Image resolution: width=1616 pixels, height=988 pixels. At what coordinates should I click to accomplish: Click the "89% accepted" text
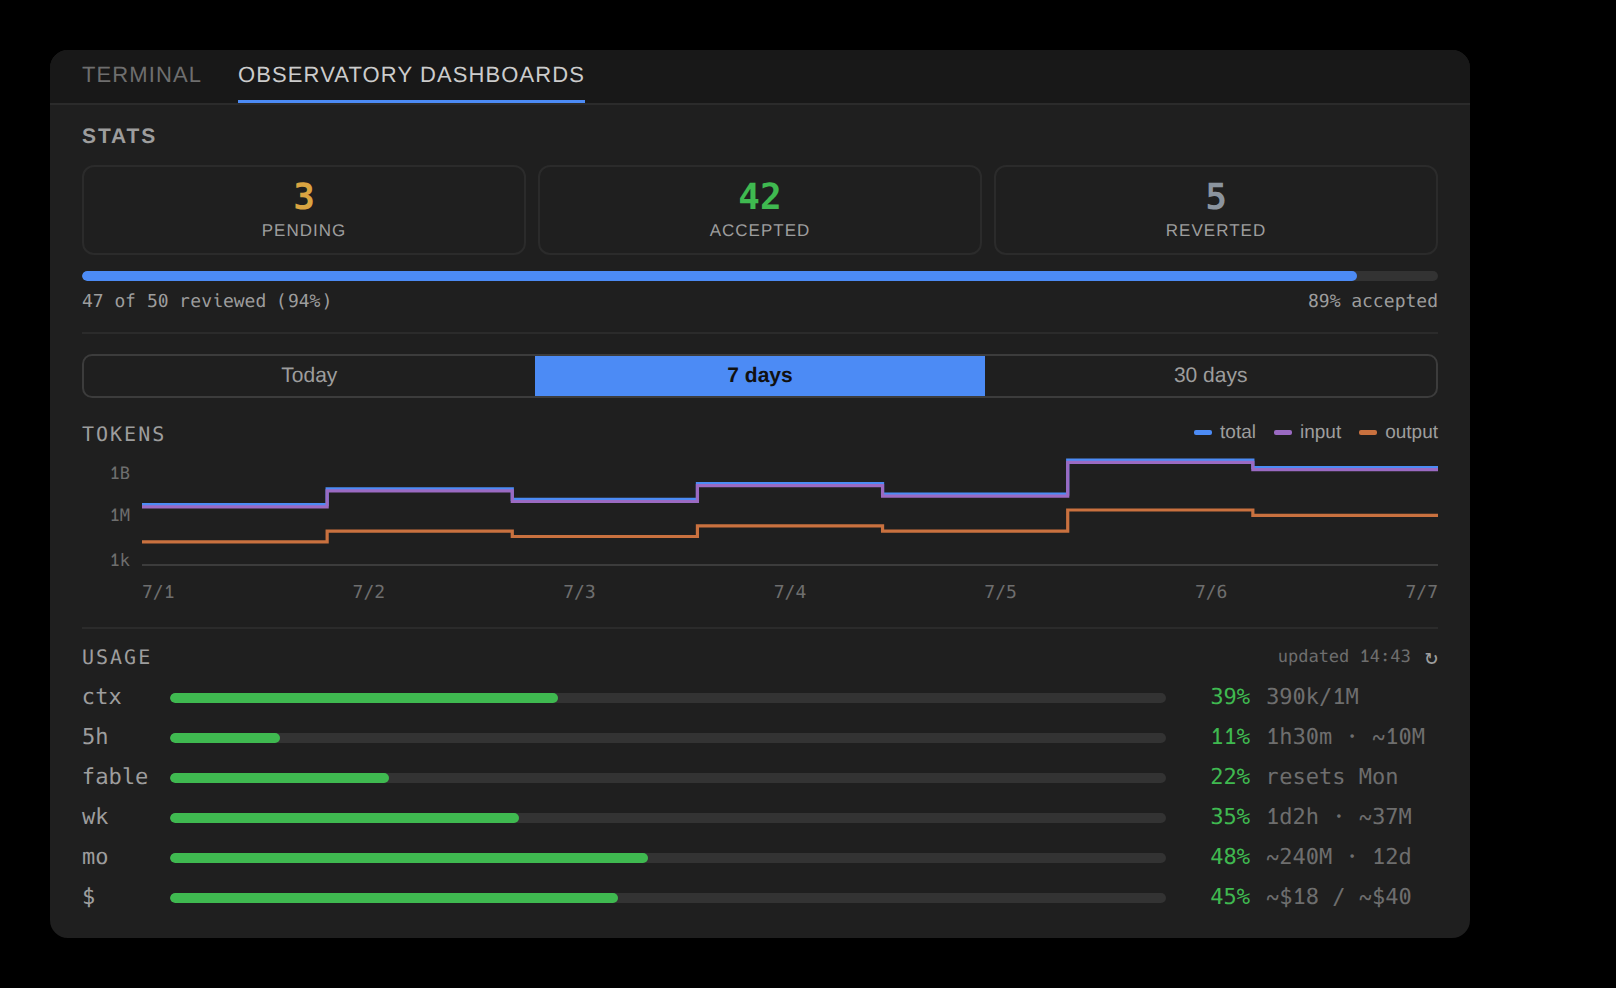1373,301
